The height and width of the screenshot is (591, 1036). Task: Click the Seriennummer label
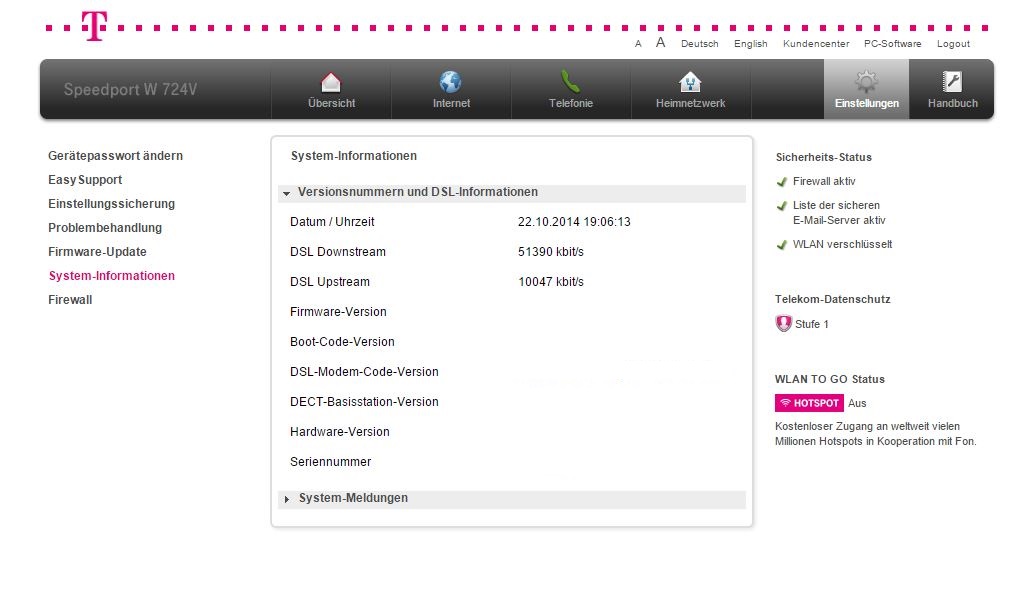[x=330, y=462]
